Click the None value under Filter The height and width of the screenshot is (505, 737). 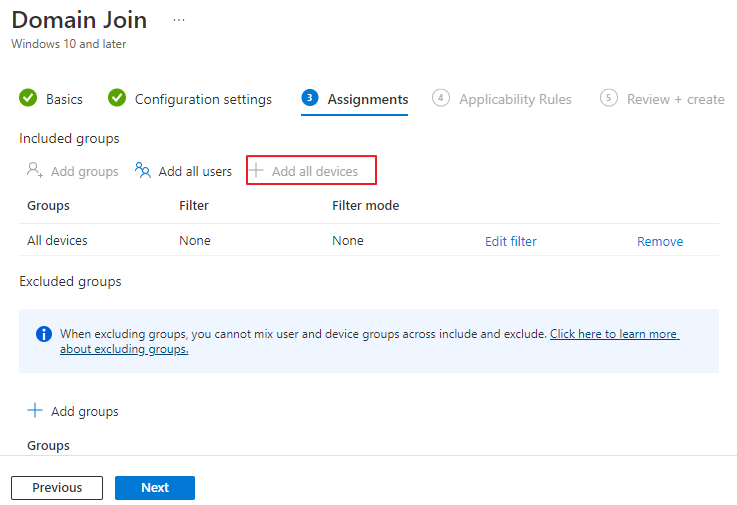coord(195,240)
